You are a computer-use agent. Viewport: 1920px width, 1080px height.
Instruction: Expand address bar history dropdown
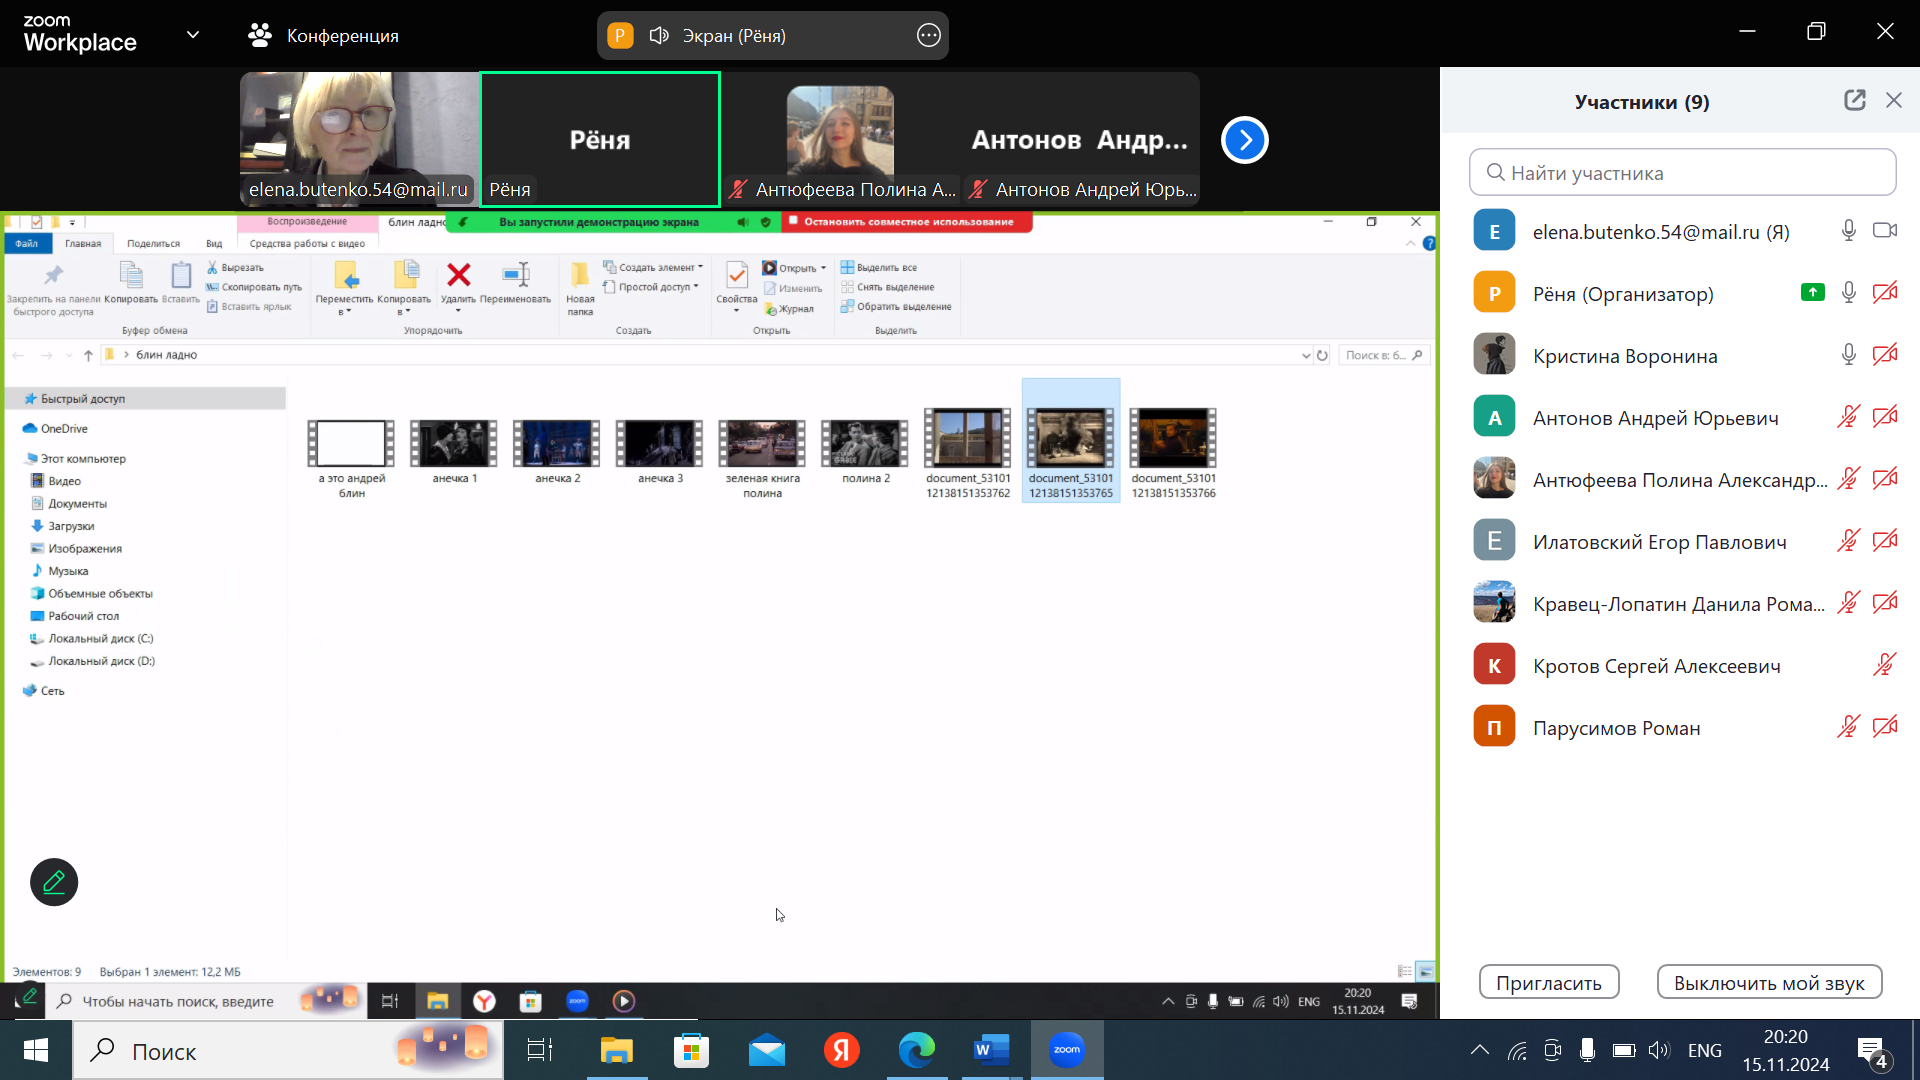(1306, 355)
